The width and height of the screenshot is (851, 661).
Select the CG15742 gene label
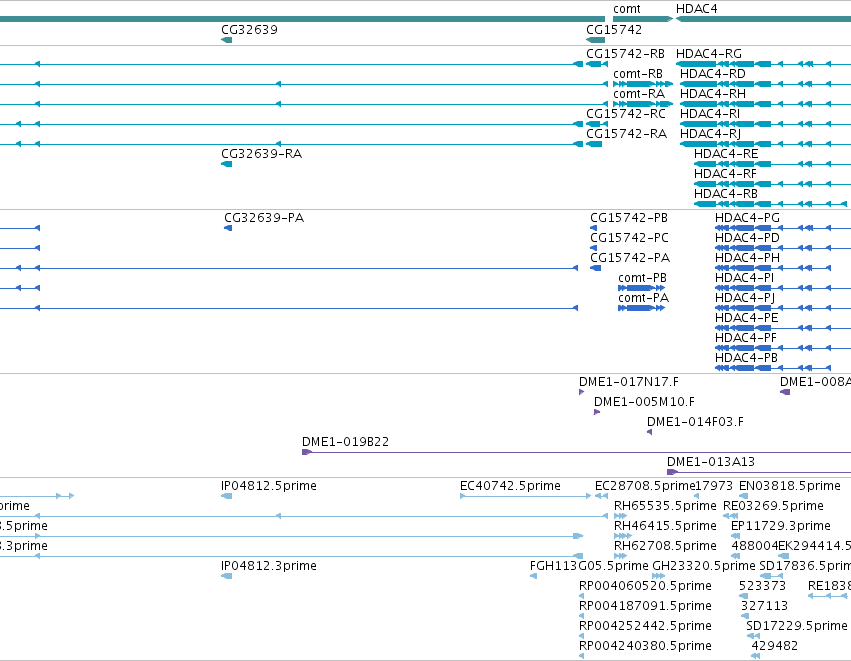pyautogui.click(x=614, y=29)
